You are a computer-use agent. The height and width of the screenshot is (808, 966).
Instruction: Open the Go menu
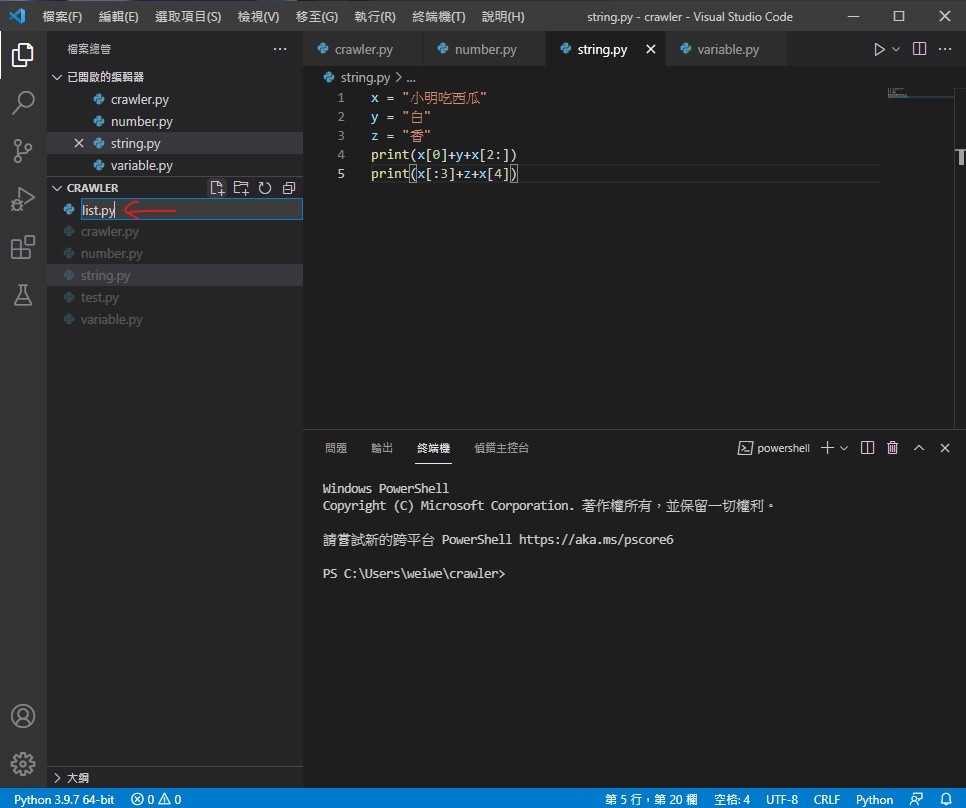(317, 17)
